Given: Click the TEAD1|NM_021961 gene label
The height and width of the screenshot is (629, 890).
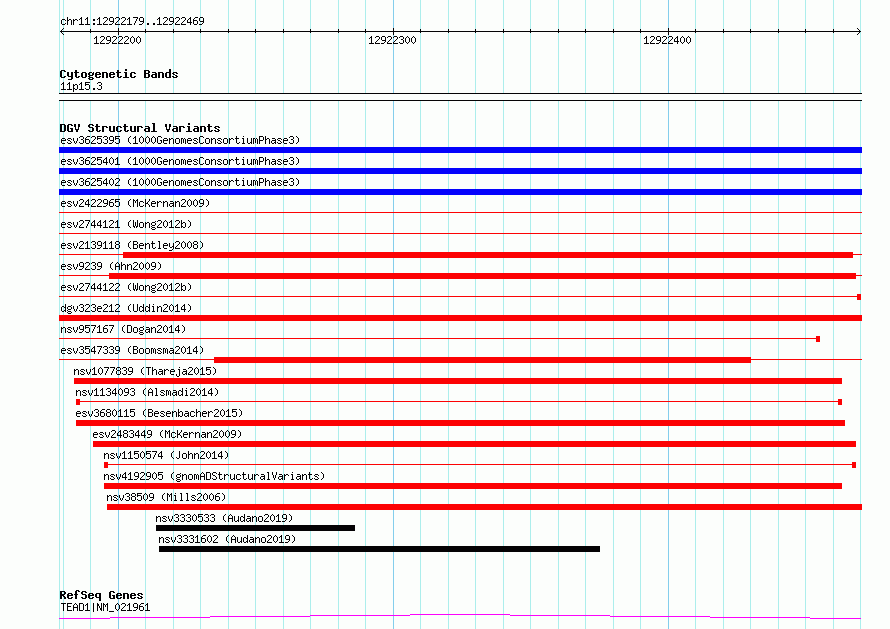Looking at the screenshot, I should [105, 607].
